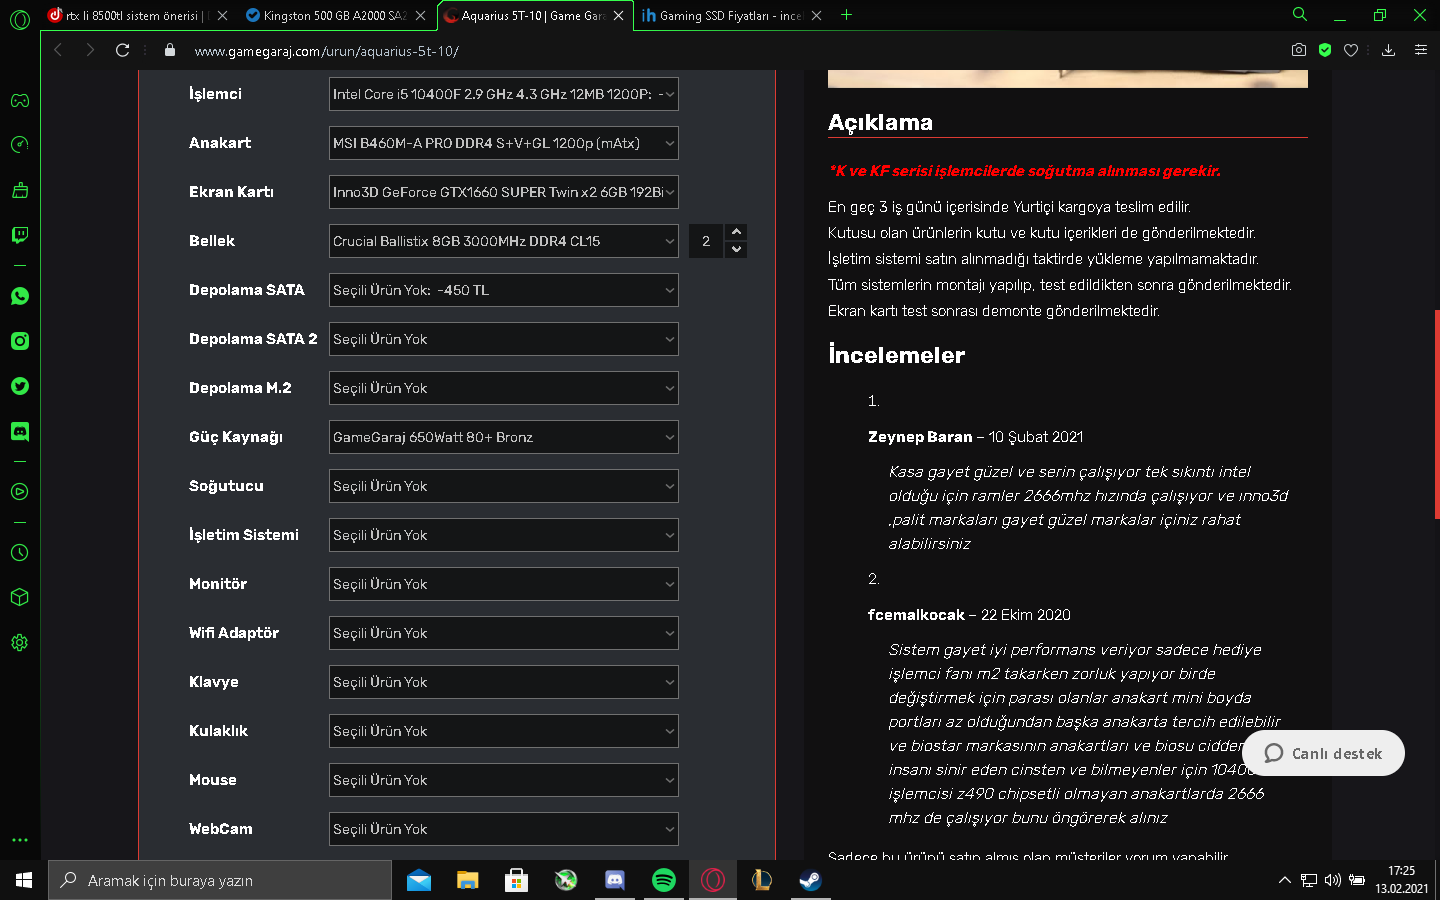Decrease Bellek quantity with down arrow

tap(737, 249)
